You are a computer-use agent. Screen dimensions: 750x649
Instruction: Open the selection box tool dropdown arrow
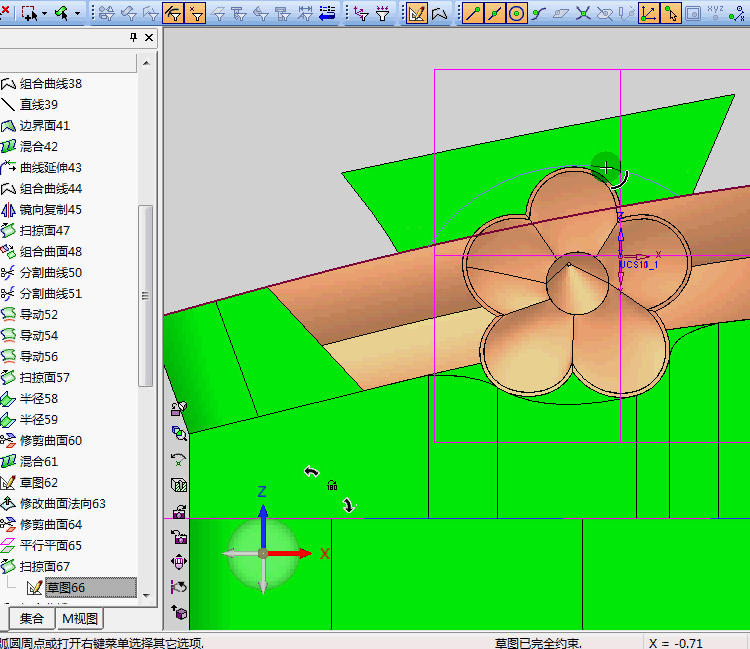(x=43, y=13)
